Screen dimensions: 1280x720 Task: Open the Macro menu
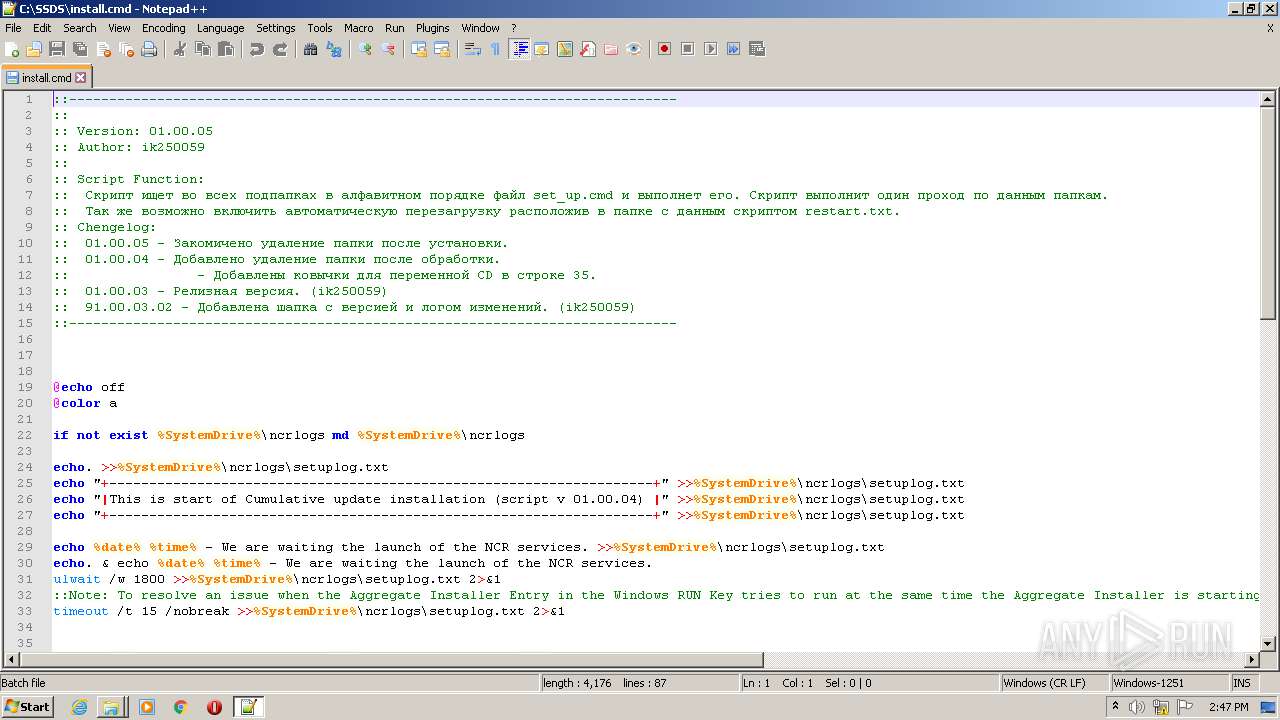[358, 28]
